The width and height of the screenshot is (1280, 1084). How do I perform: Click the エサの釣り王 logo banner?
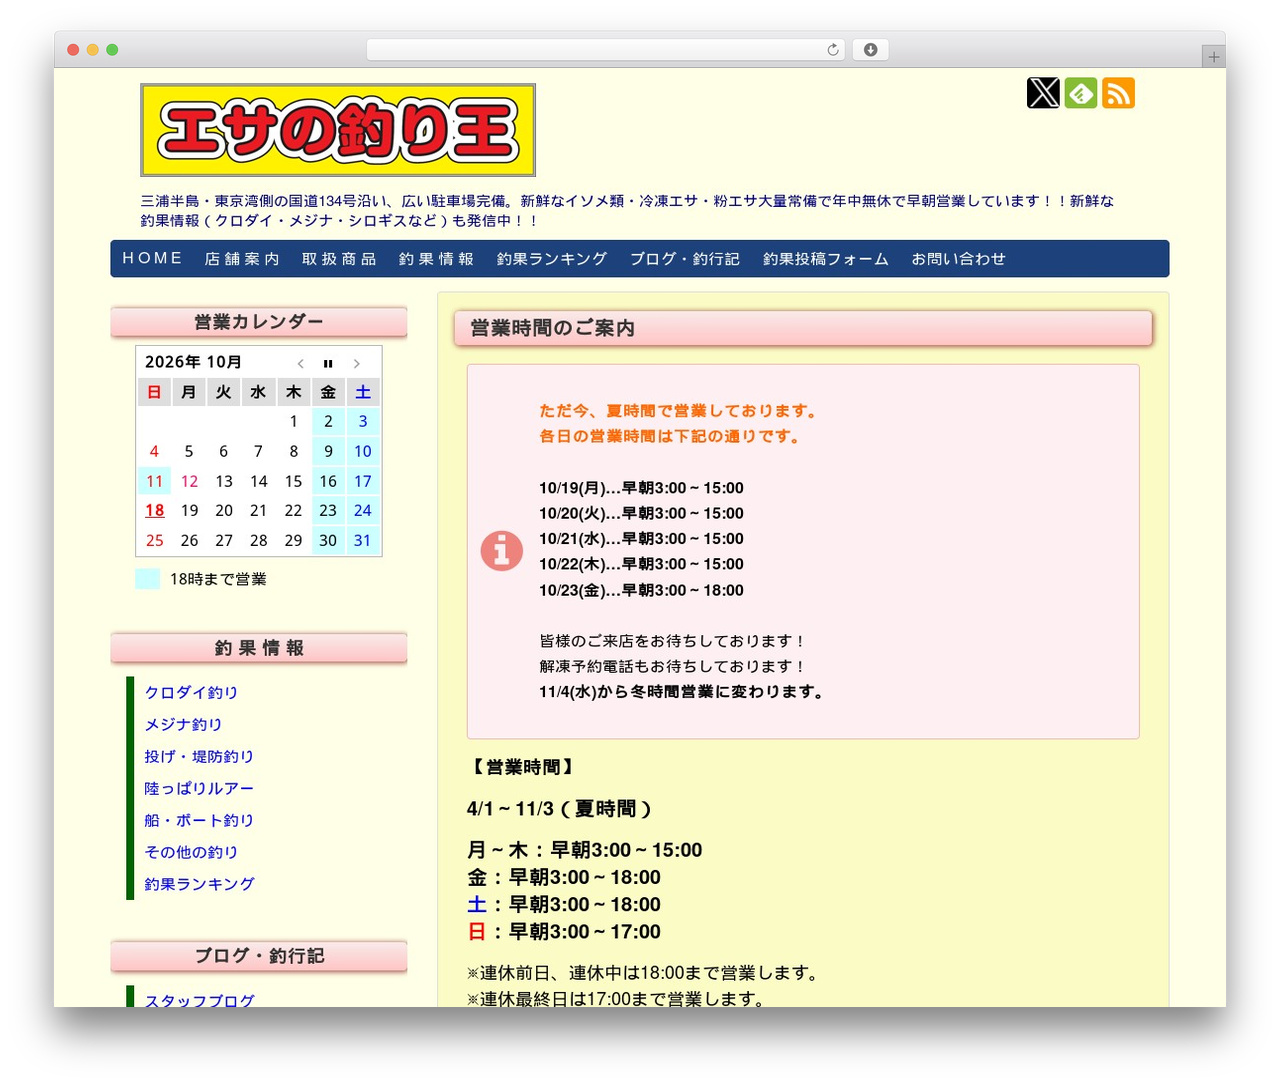point(338,130)
